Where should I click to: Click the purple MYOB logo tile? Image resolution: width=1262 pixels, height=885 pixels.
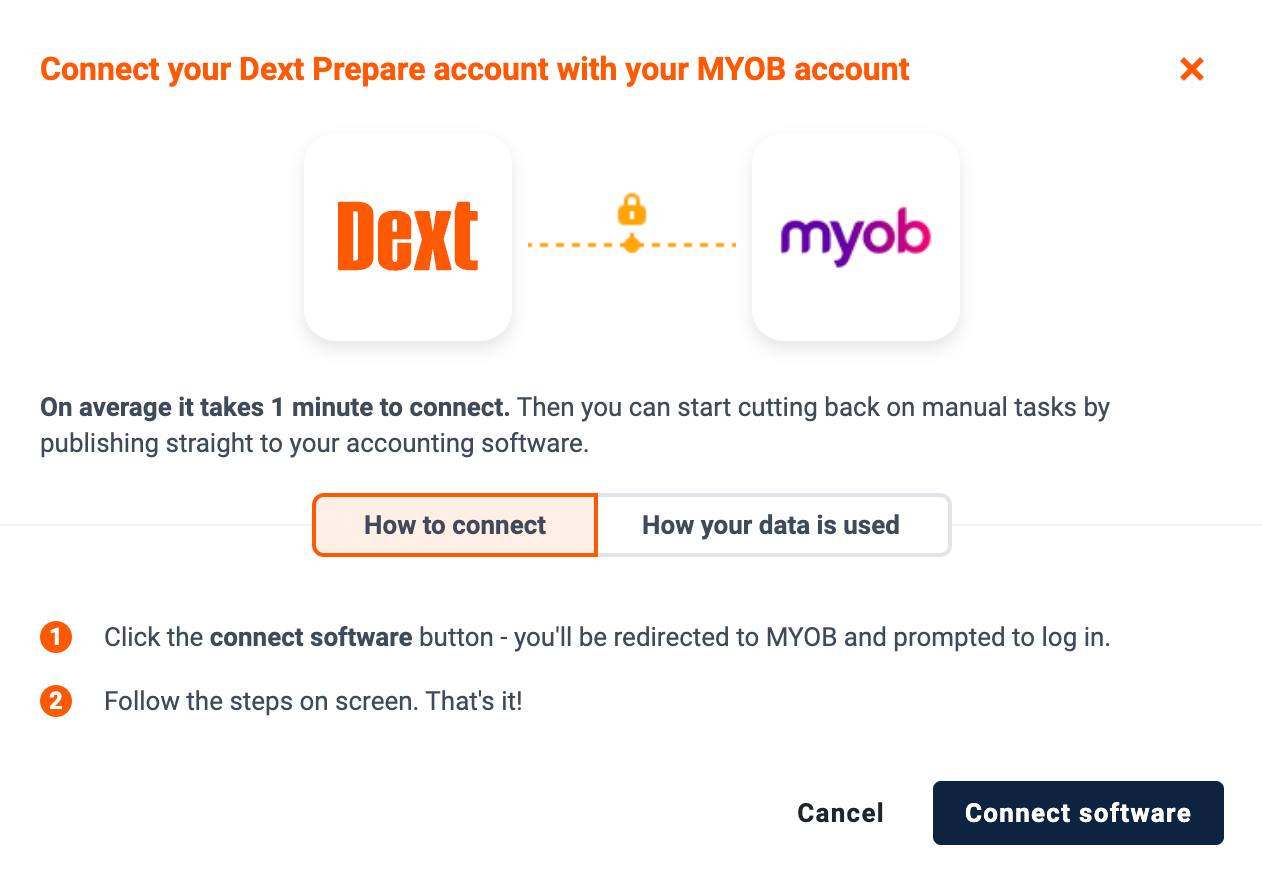tap(856, 237)
